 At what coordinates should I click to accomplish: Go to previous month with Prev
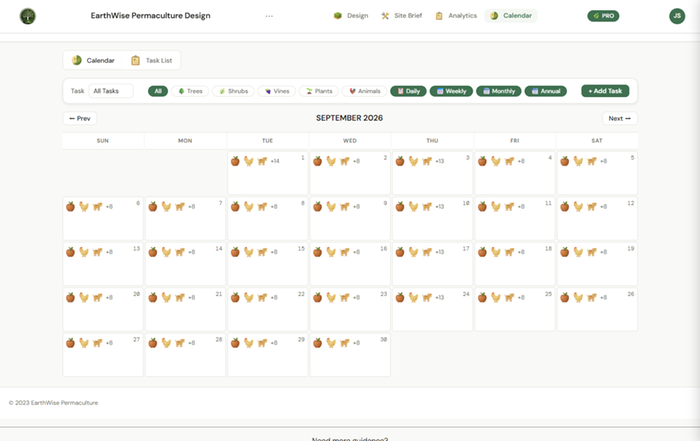[x=80, y=118]
